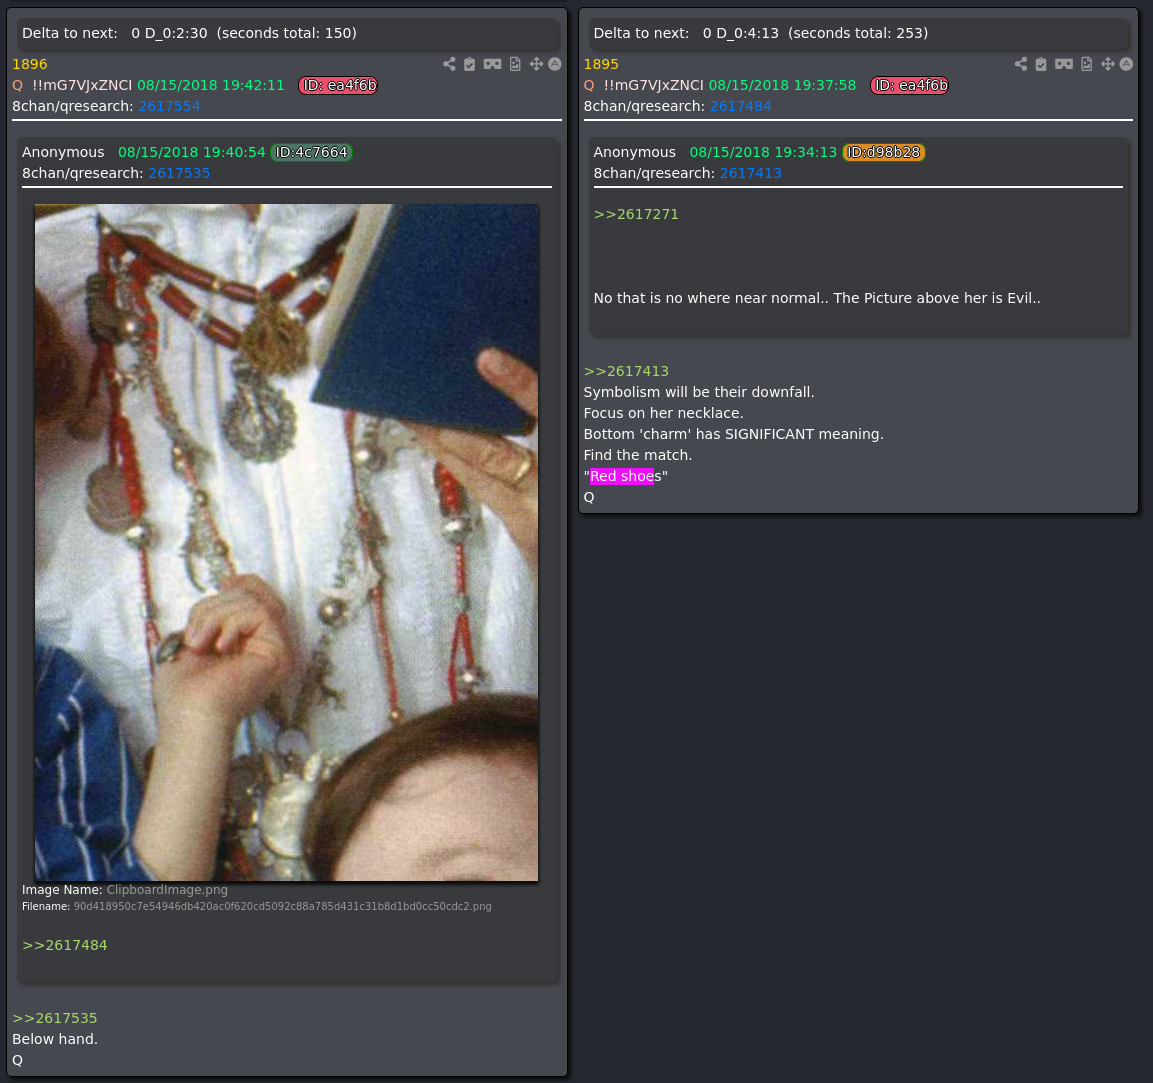Click the image file icon on post 1895
The image size is (1153, 1083).
point(1087,64)
